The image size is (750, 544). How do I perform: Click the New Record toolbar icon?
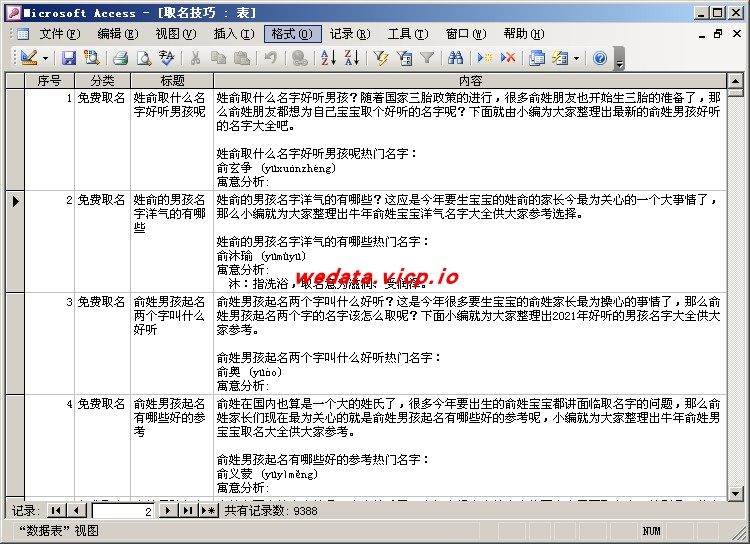tap(485, 58)
